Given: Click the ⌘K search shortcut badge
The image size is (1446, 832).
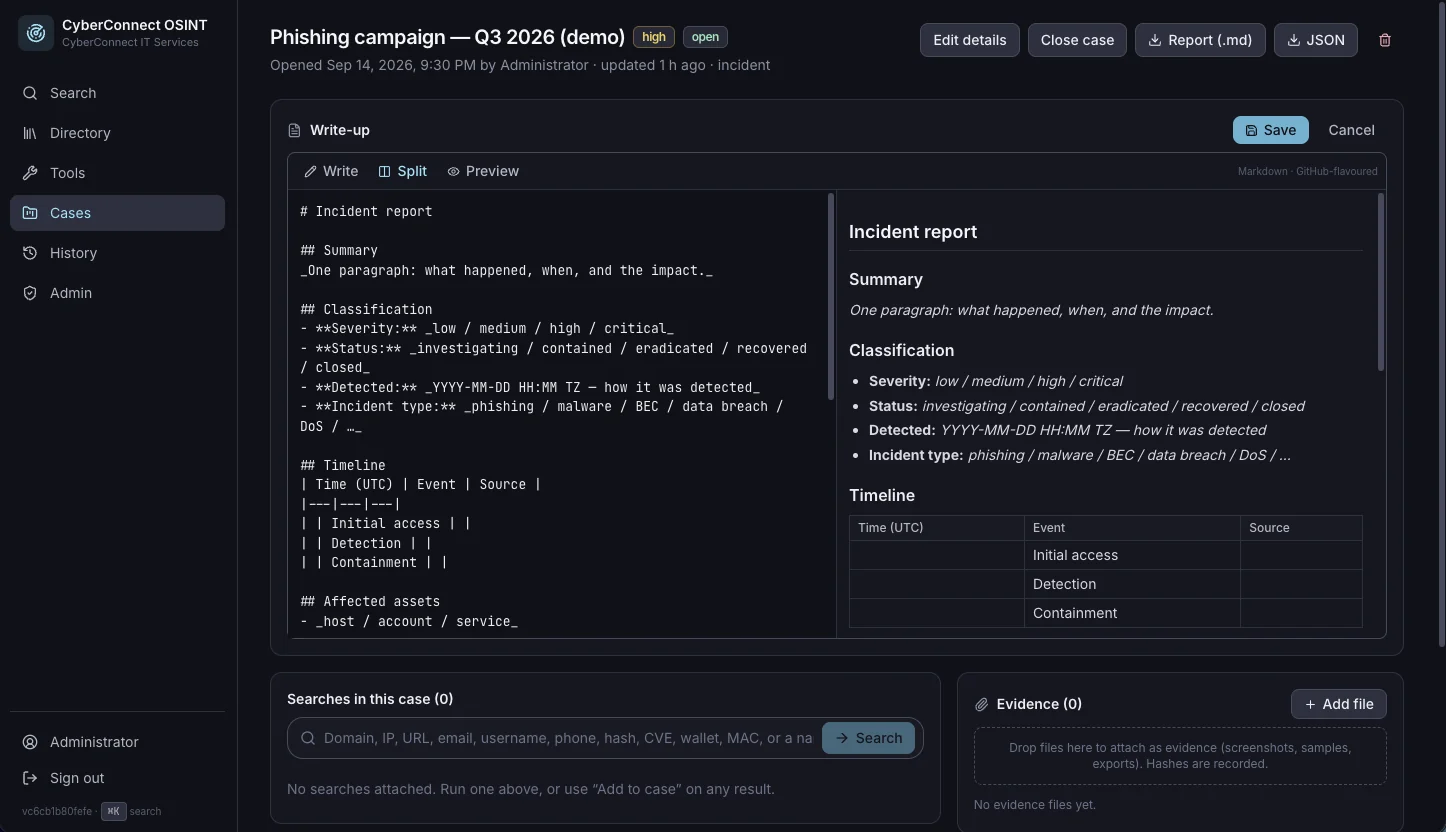Looking at the screenshot, I should pos(113,811).
